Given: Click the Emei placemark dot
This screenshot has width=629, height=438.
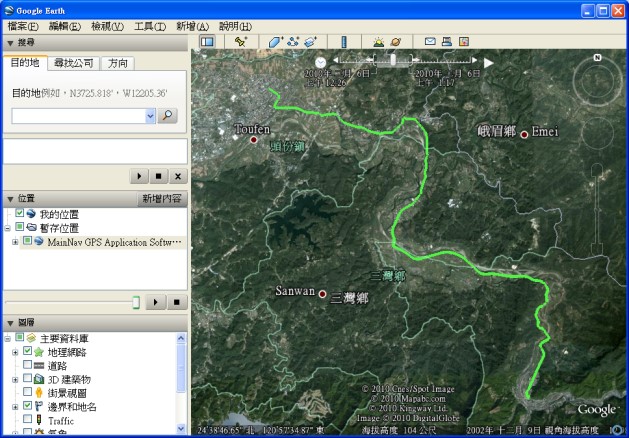Looking at the screenshot, I should click(524, 135).
